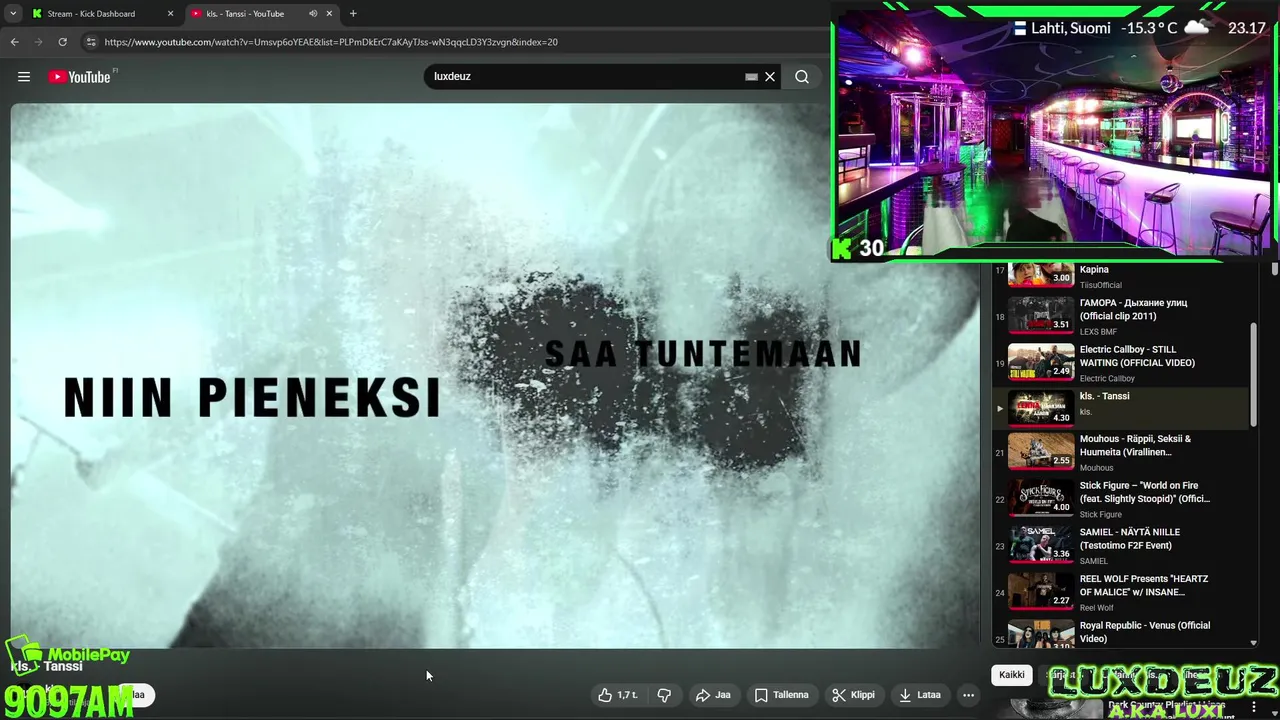The width and height of the screenshot is (1280, 720).
Task: Reload the current page
Action: [62, 42]
